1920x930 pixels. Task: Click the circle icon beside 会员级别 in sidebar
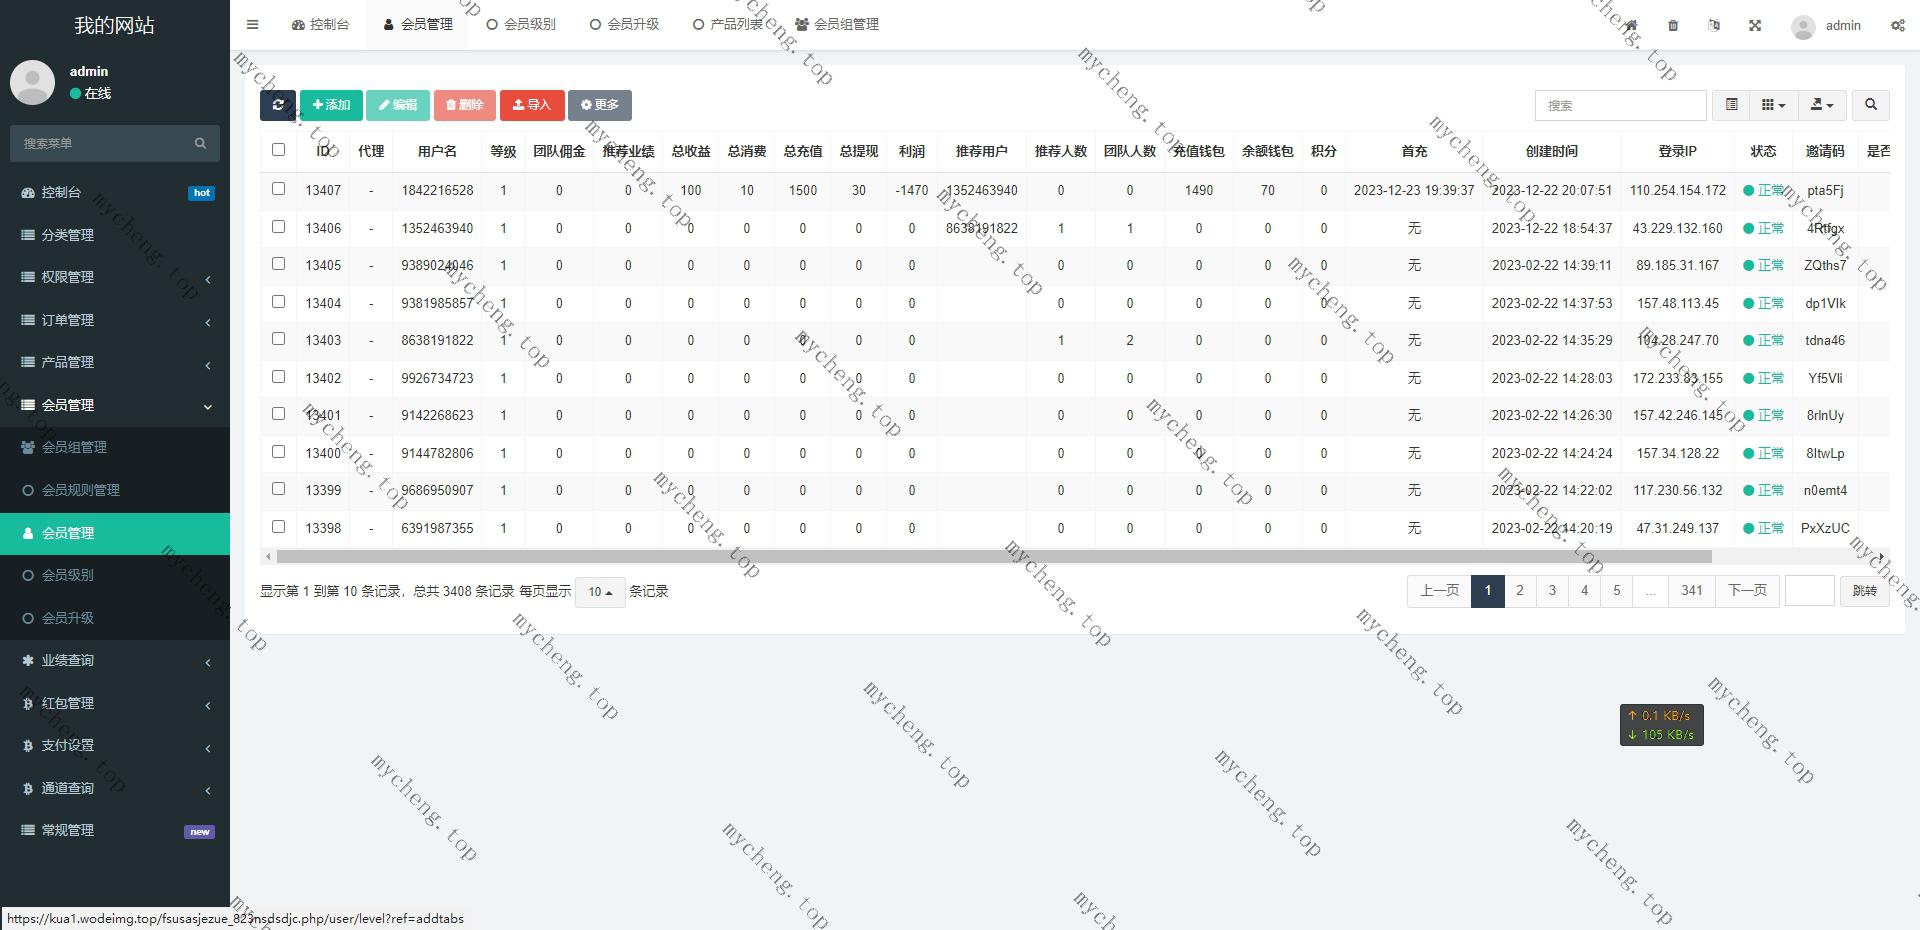point(28,575)
